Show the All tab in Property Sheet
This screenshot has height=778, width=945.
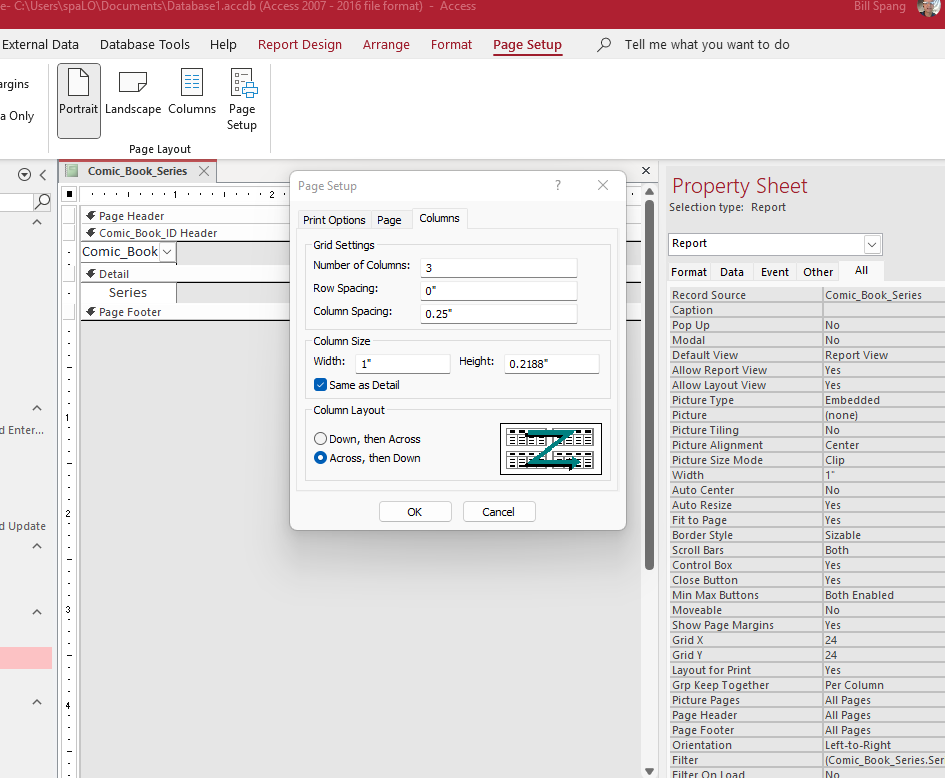click(x=861, y=271)
